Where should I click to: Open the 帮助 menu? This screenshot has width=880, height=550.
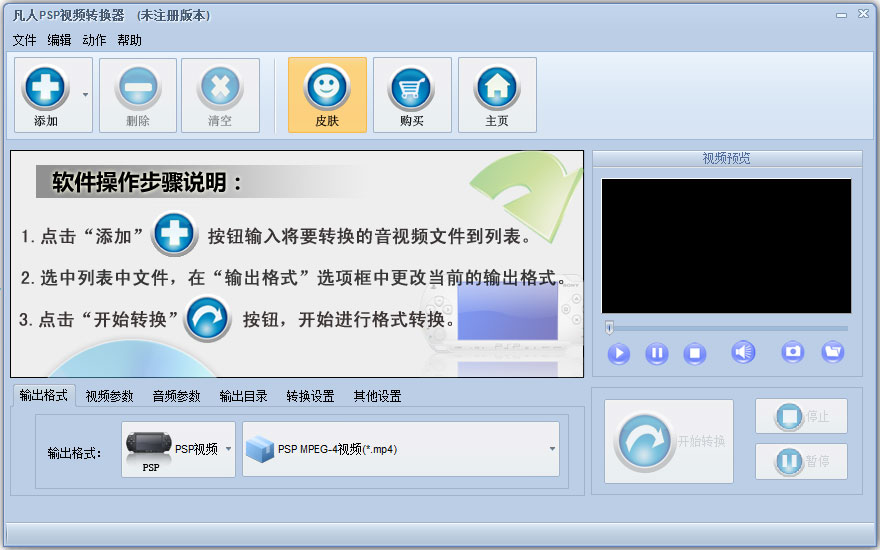click(x=130, y=40)
